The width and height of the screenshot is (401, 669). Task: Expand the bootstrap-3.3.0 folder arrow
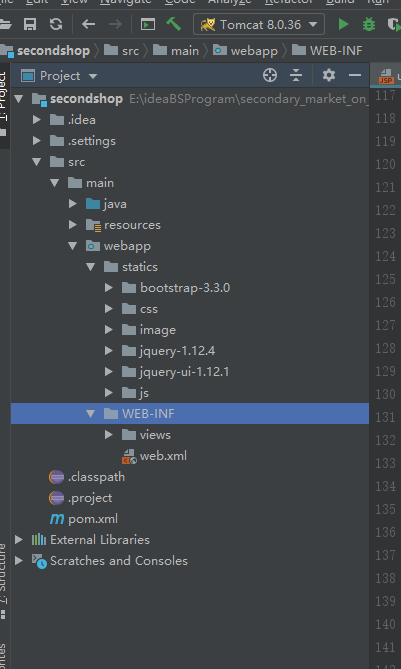click(x=109, y=288)
